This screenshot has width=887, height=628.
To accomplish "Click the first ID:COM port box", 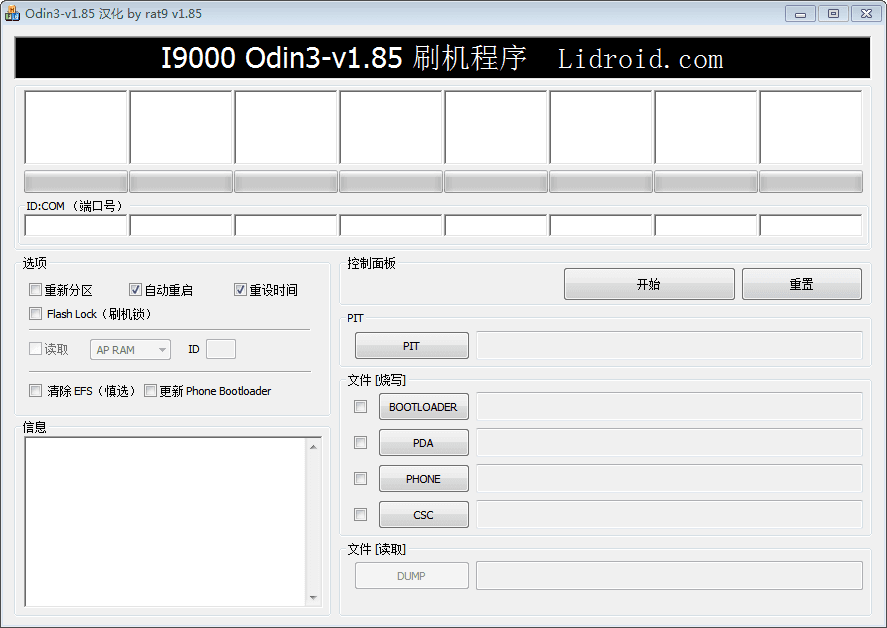I will point(76,226).
